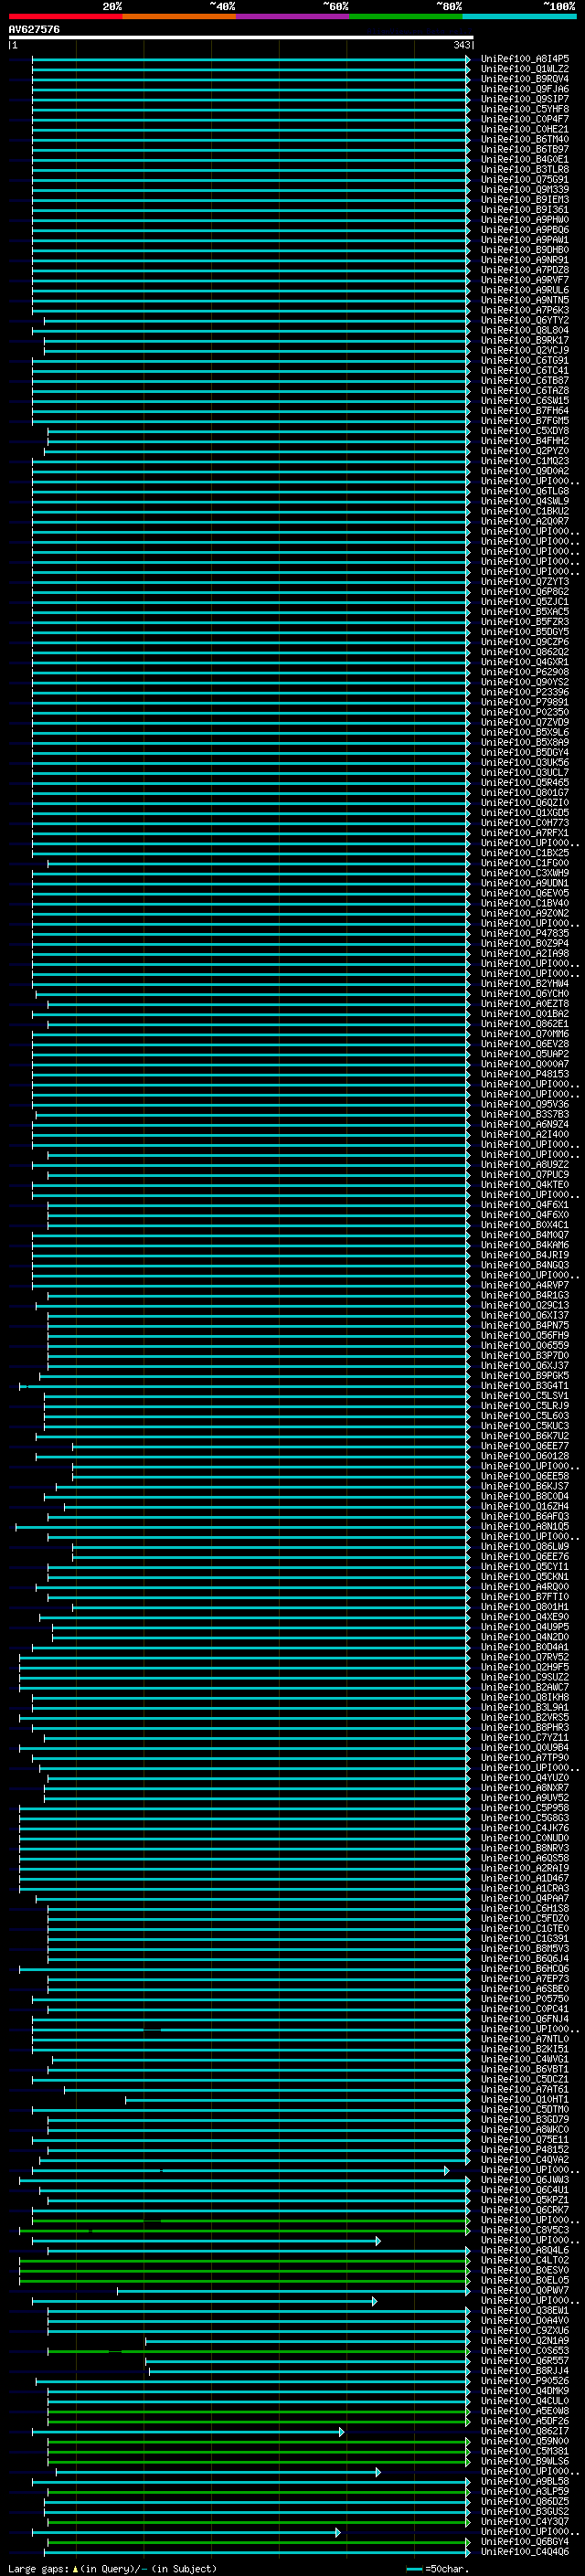
Task: Select the UniRef100_B7FH64 label
Action: 525,411
